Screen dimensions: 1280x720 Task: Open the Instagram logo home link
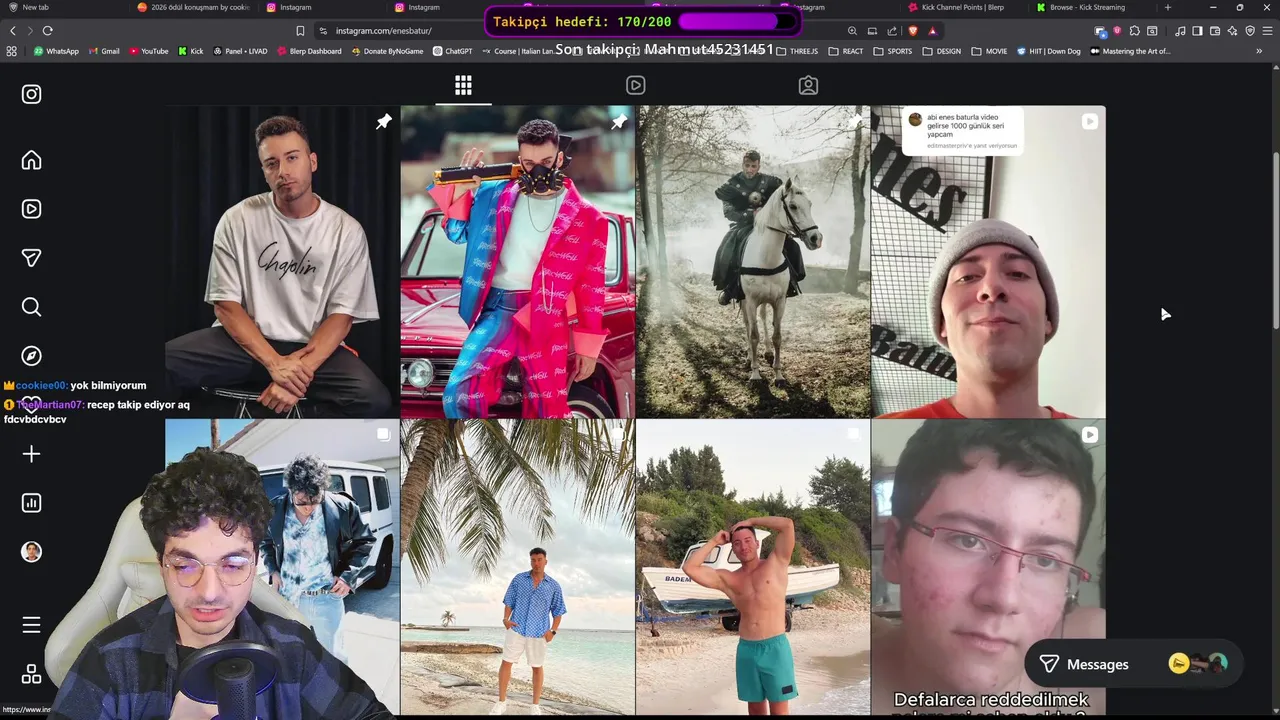tap(31, 94)
